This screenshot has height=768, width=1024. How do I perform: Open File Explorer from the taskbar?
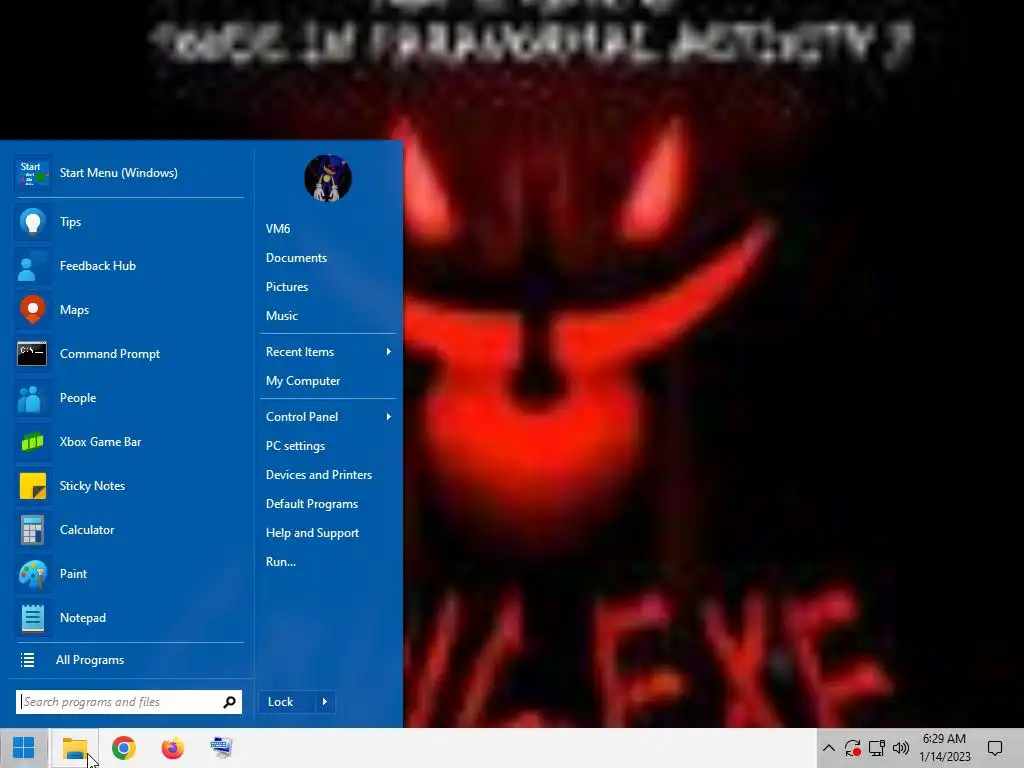coord(74,748)
